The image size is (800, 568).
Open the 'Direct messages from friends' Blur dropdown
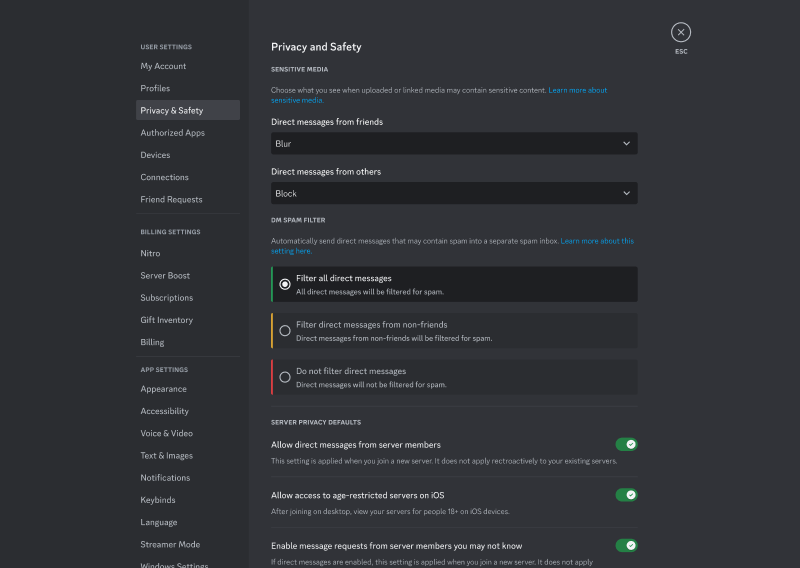click(454, 143)
